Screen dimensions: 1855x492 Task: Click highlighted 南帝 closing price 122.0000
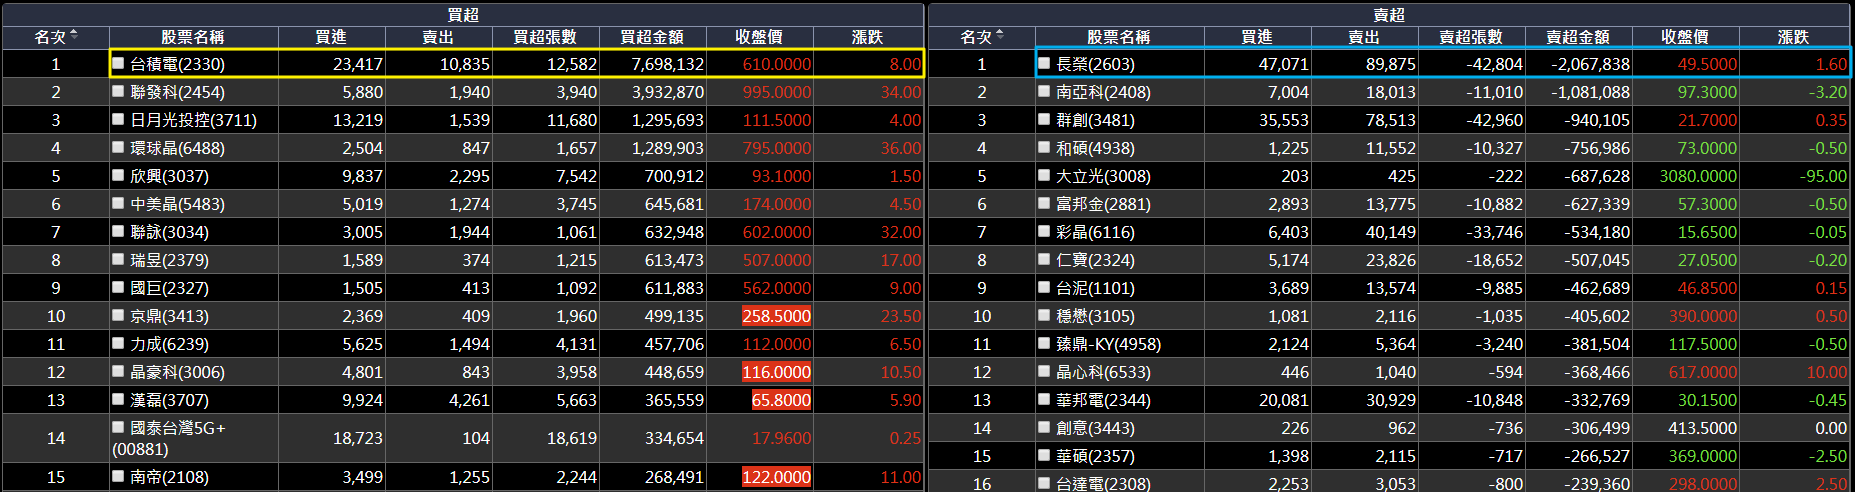(x=777, y=477)
